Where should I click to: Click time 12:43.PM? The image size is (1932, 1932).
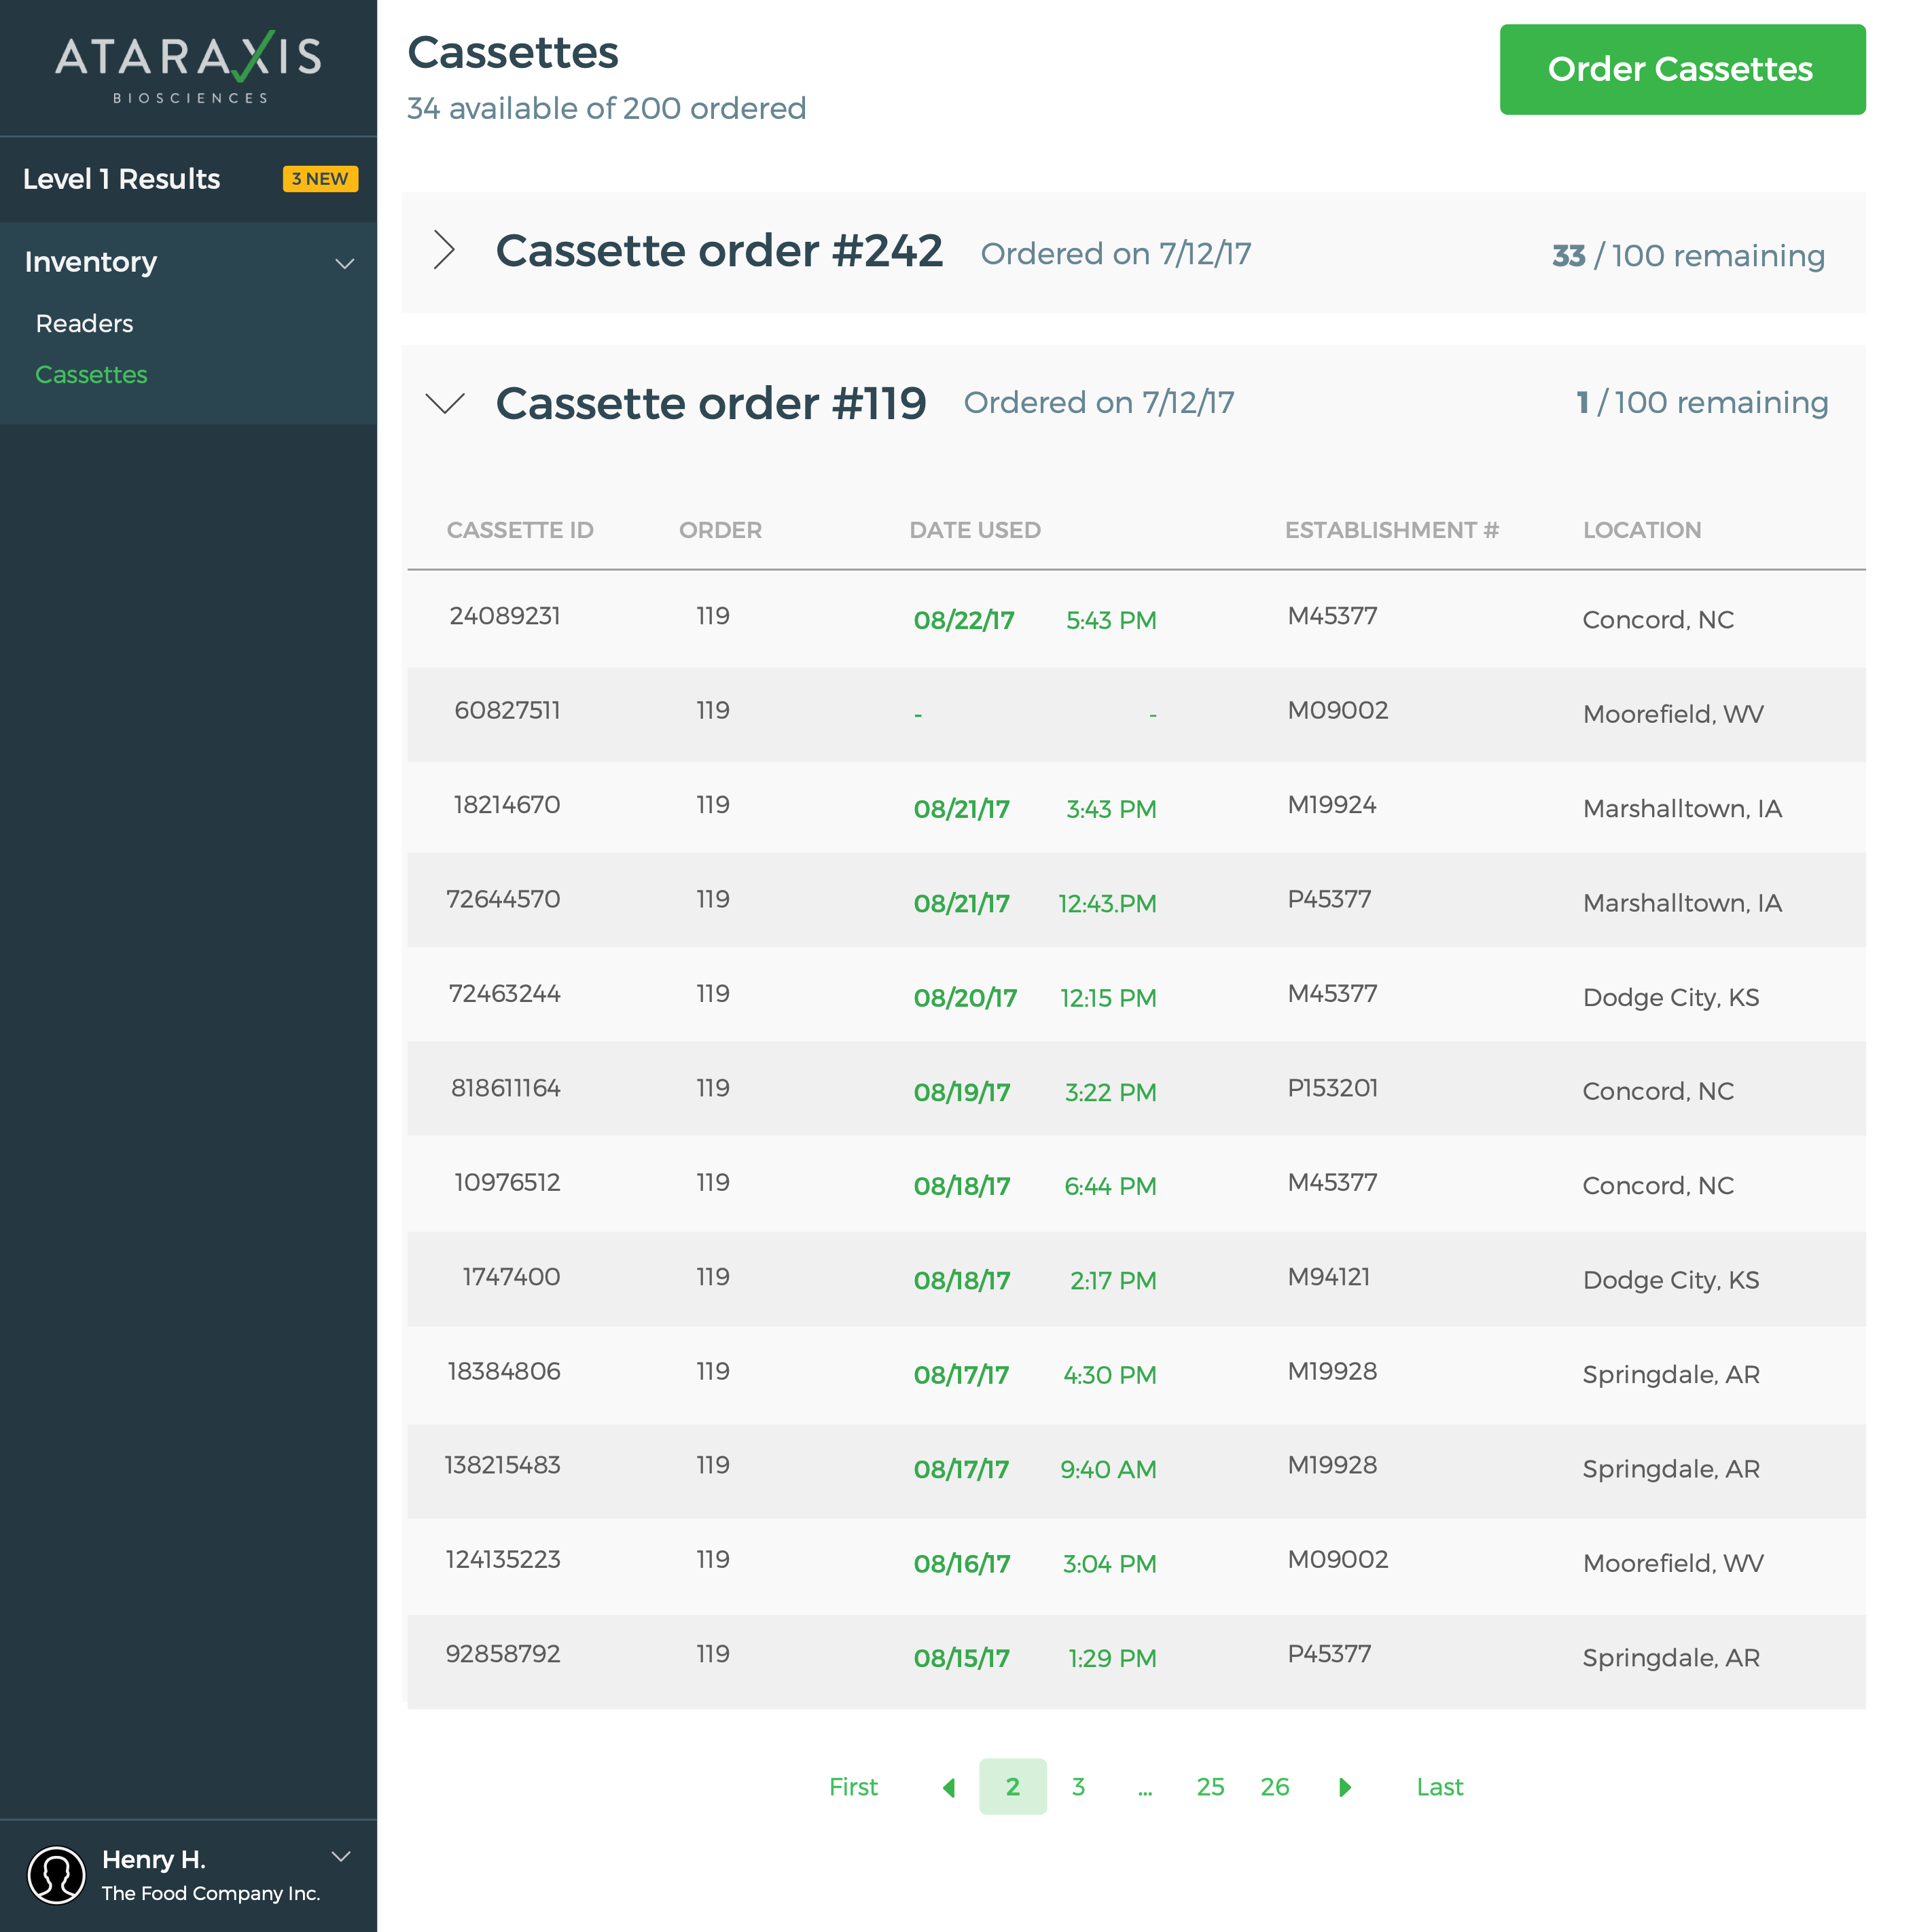[1107, 904]
